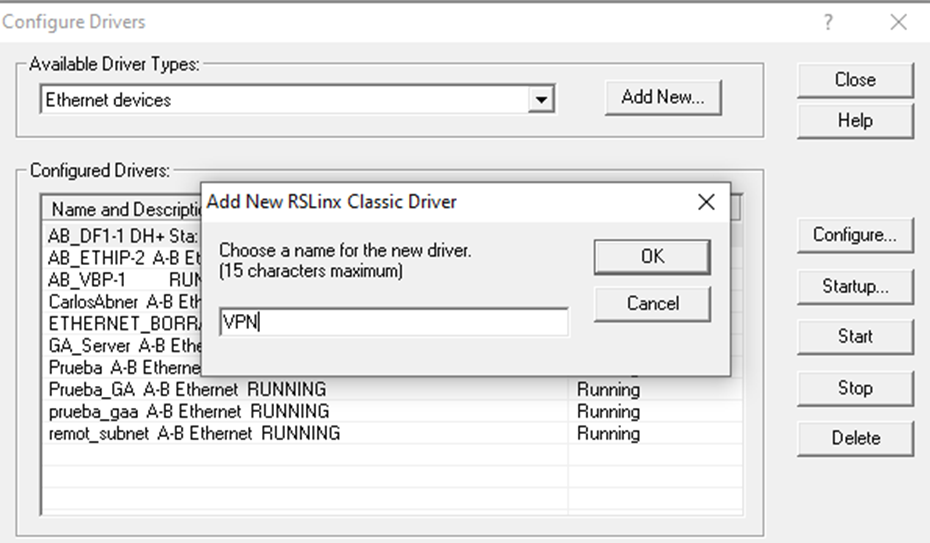930x543 pixels.
Task: Open the Startup... settings button
Action: (854, 286)
